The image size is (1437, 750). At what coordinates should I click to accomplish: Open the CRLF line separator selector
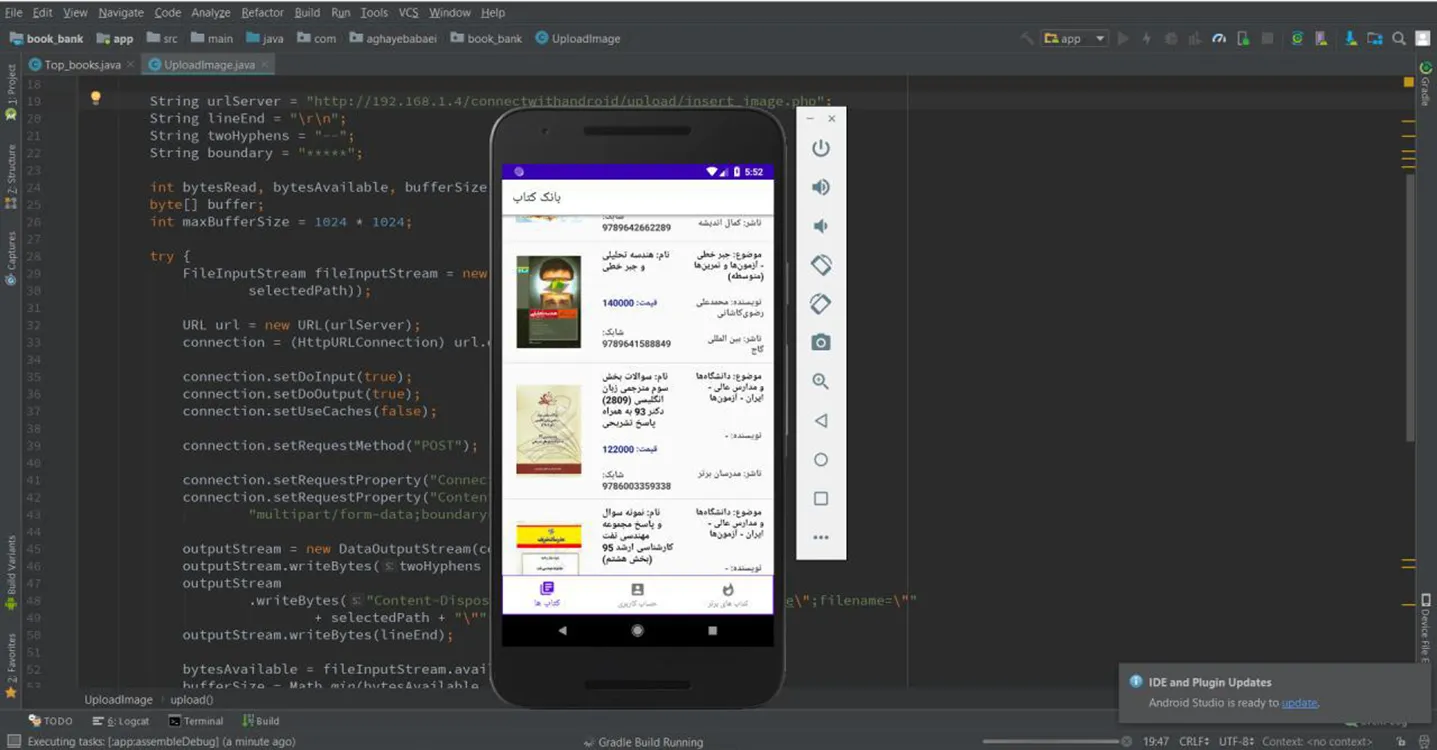1194,742
